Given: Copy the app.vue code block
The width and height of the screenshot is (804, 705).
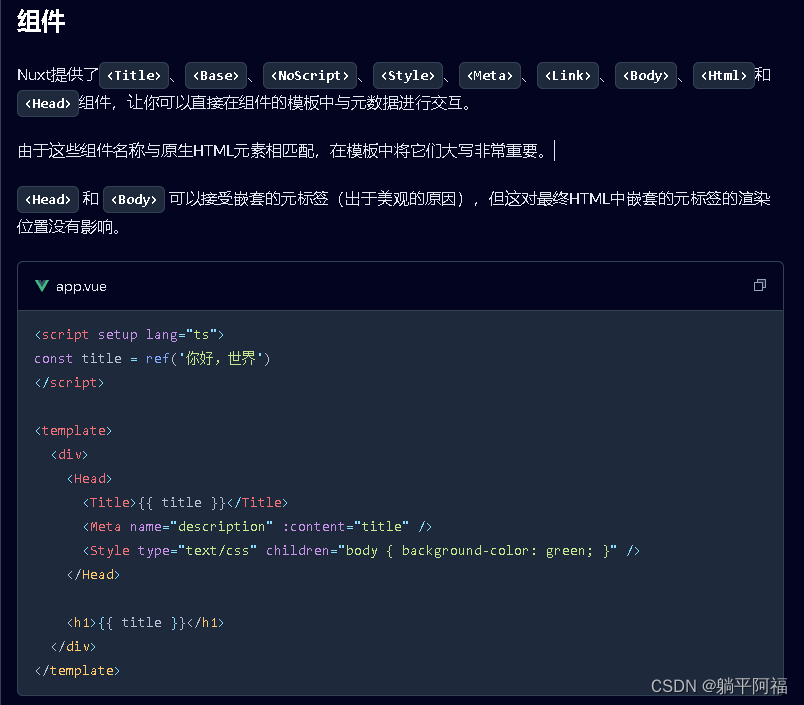Looking at the screenshot, I should (759, 285).
